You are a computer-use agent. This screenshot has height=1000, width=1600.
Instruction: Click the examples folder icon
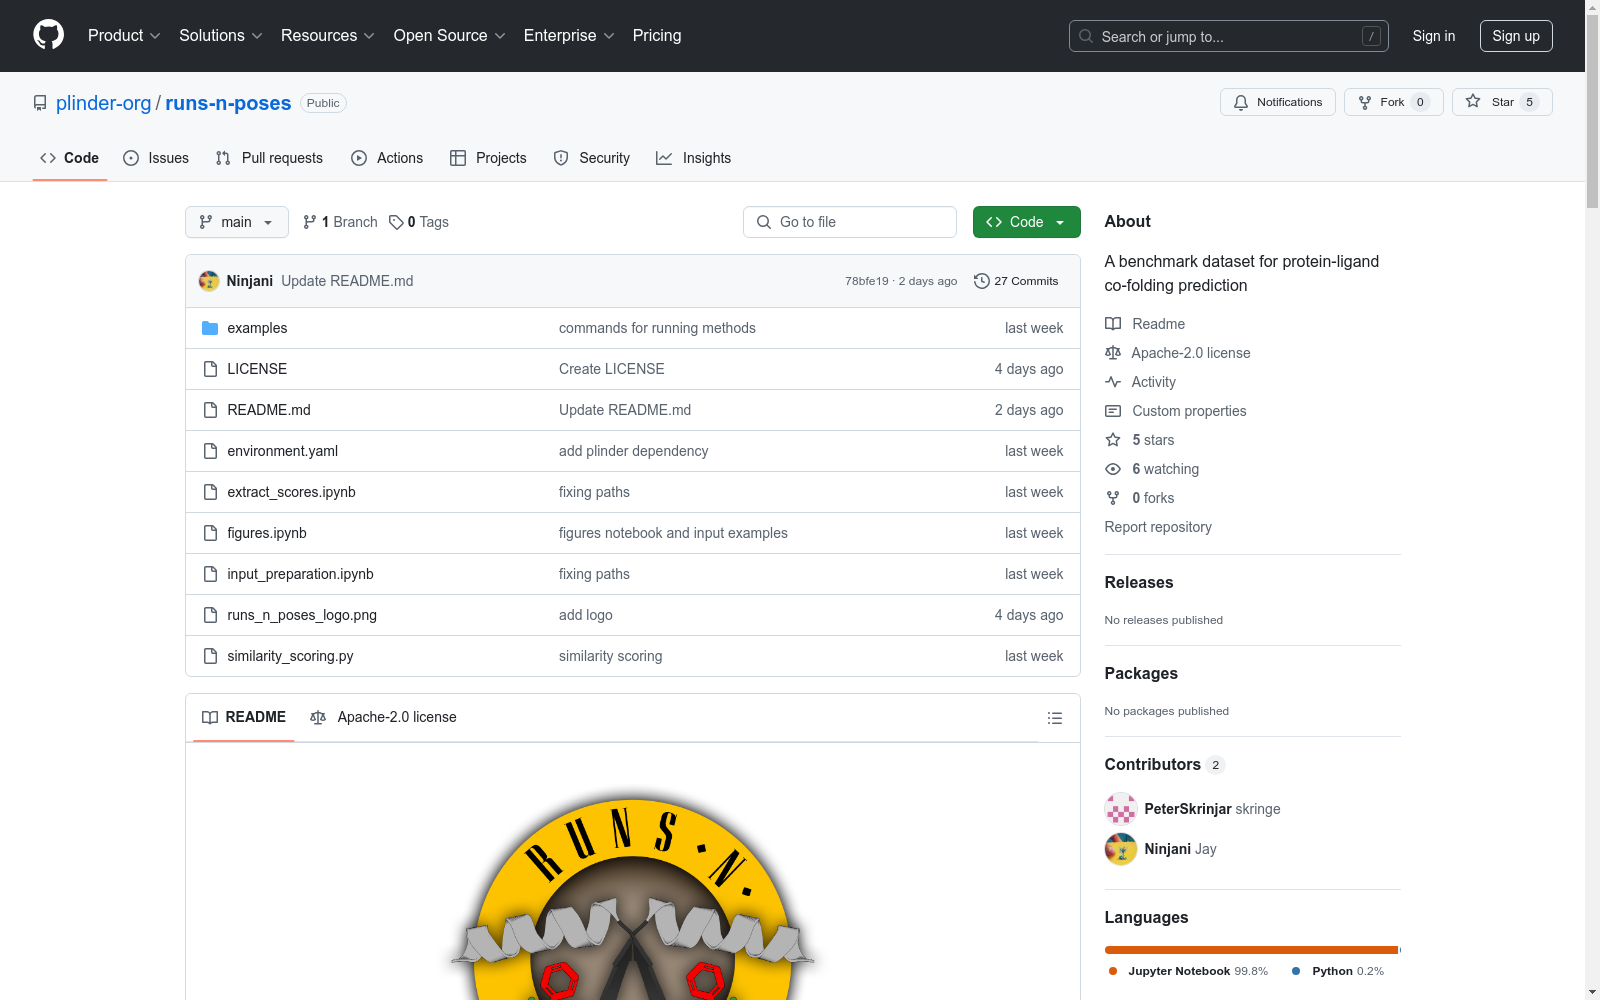210,328
